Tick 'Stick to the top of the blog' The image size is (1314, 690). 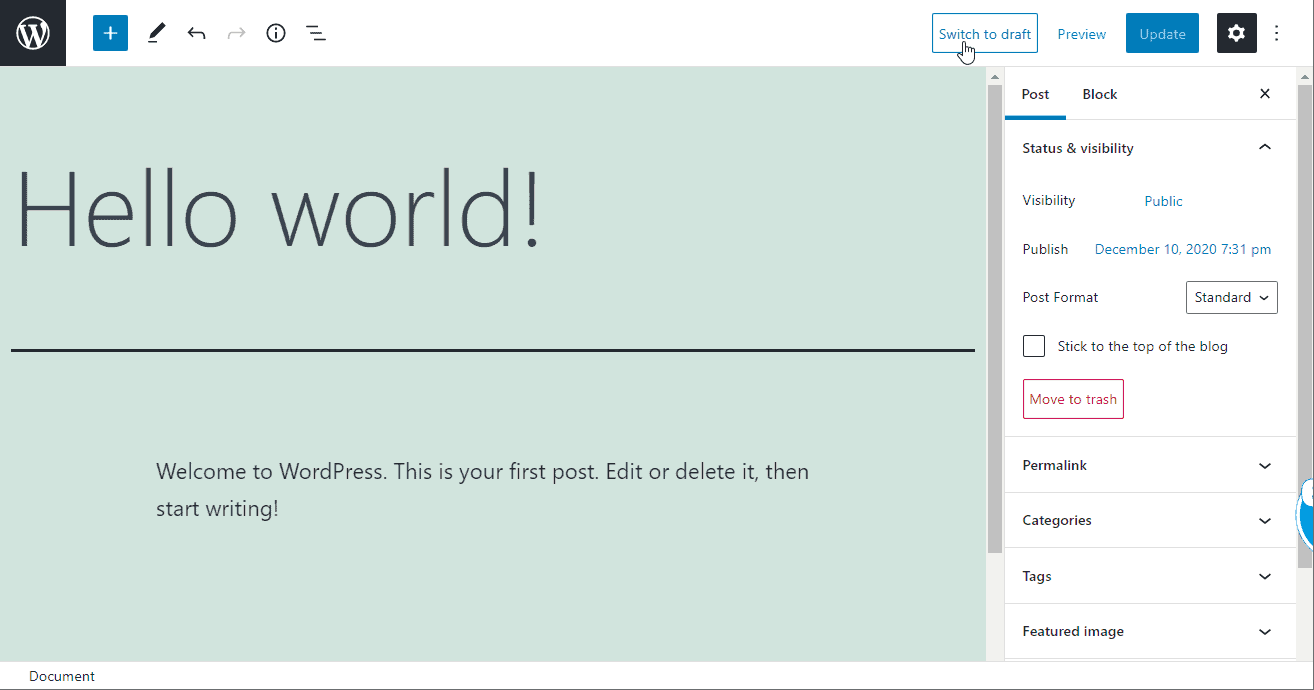coord(1034,346)
